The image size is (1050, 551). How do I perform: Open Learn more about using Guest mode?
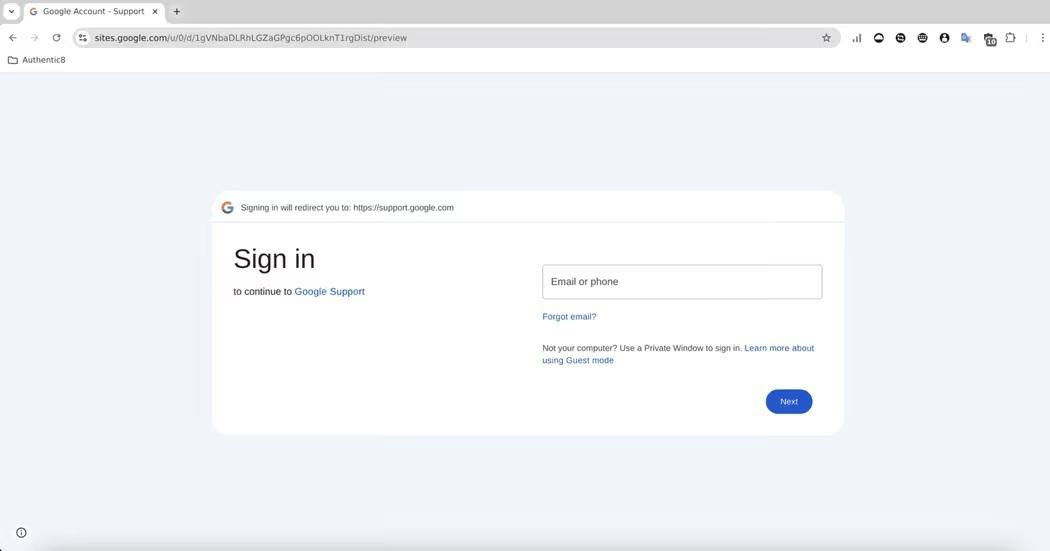678,354
